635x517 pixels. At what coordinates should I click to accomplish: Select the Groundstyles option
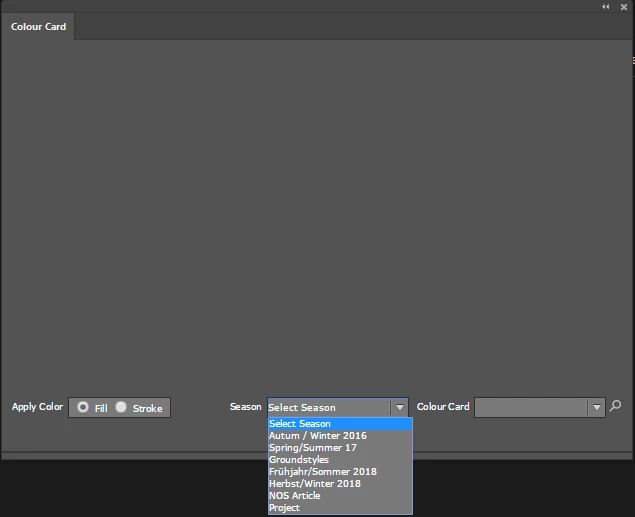340,460
